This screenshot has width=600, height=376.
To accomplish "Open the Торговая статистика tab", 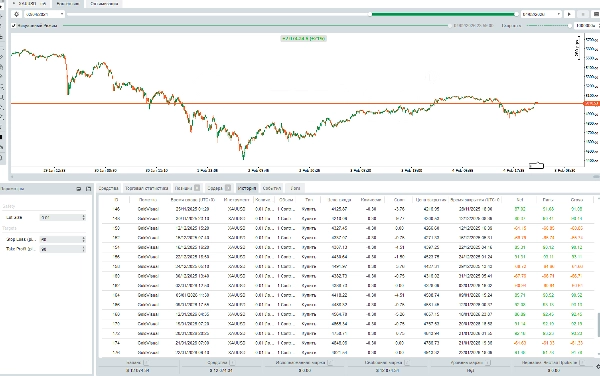I will click(x=147, y=188).
